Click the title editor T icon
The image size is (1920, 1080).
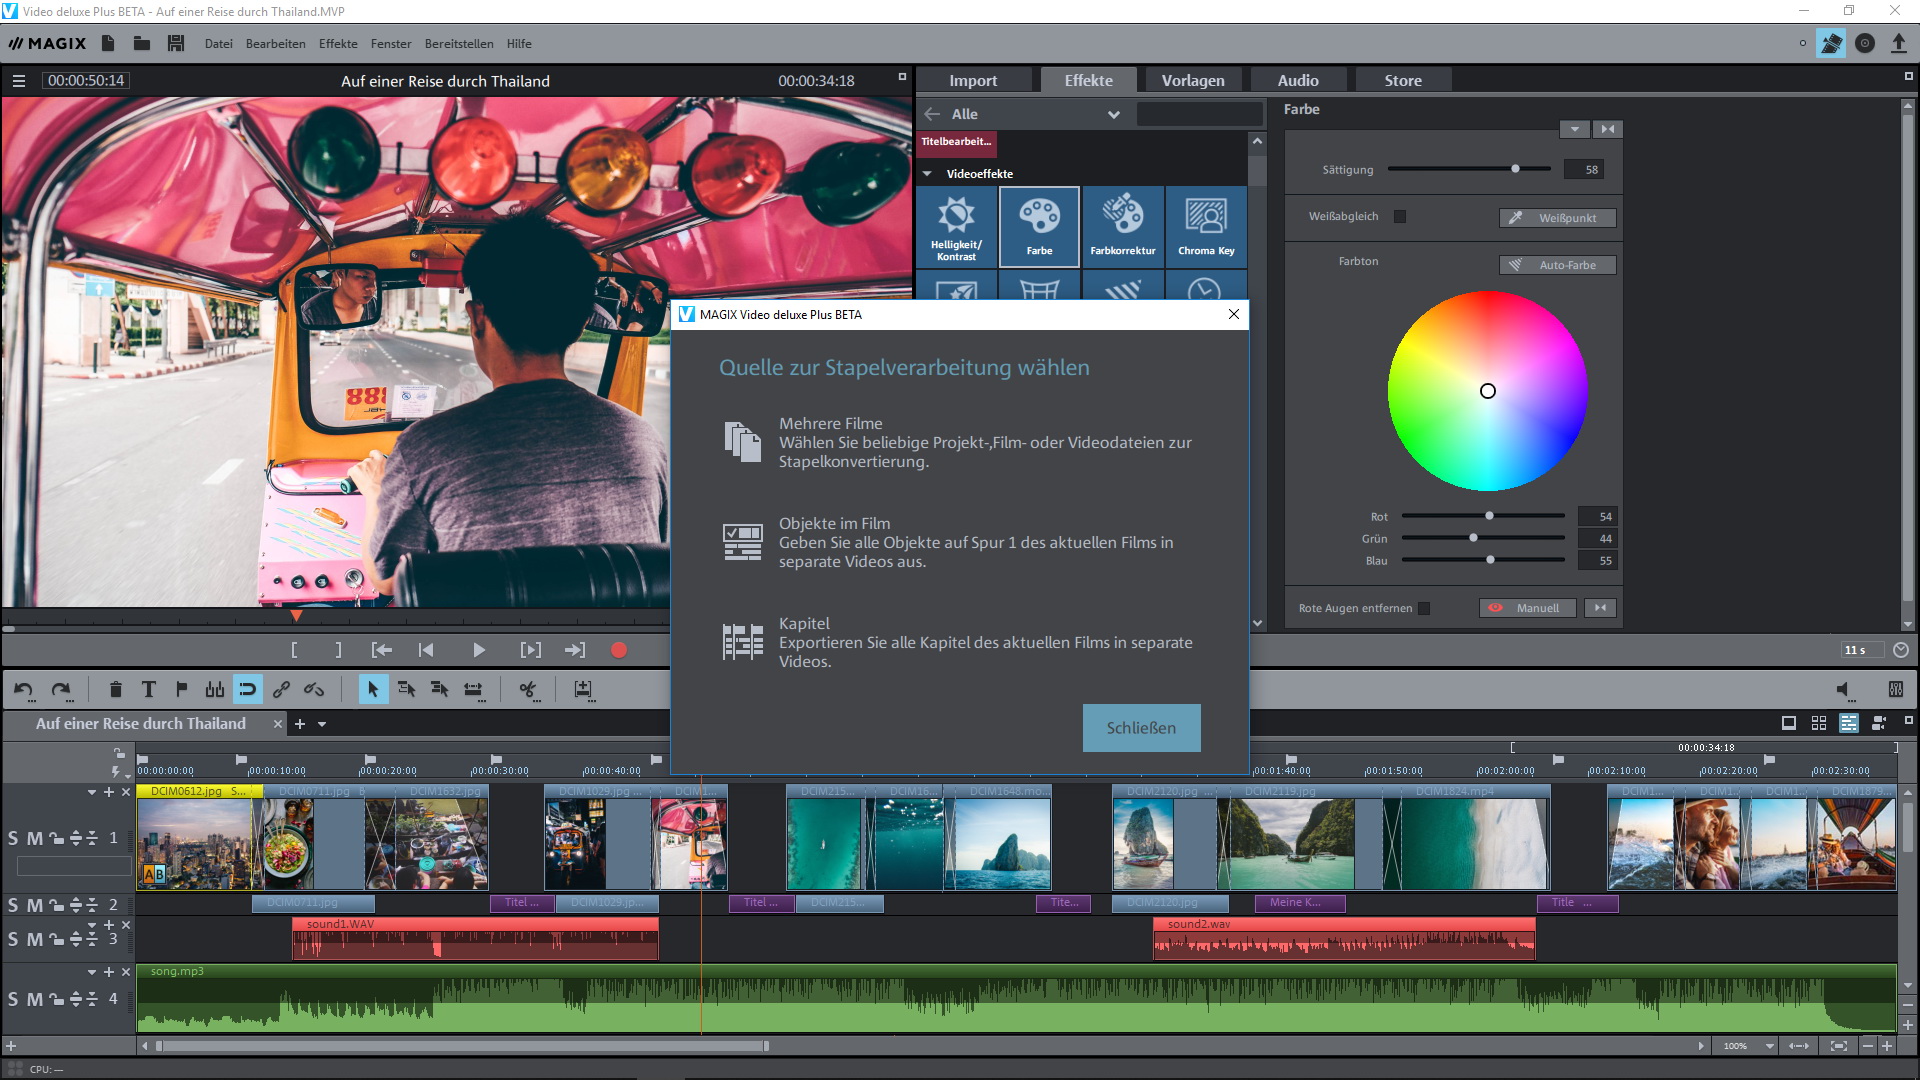[149, 689]
